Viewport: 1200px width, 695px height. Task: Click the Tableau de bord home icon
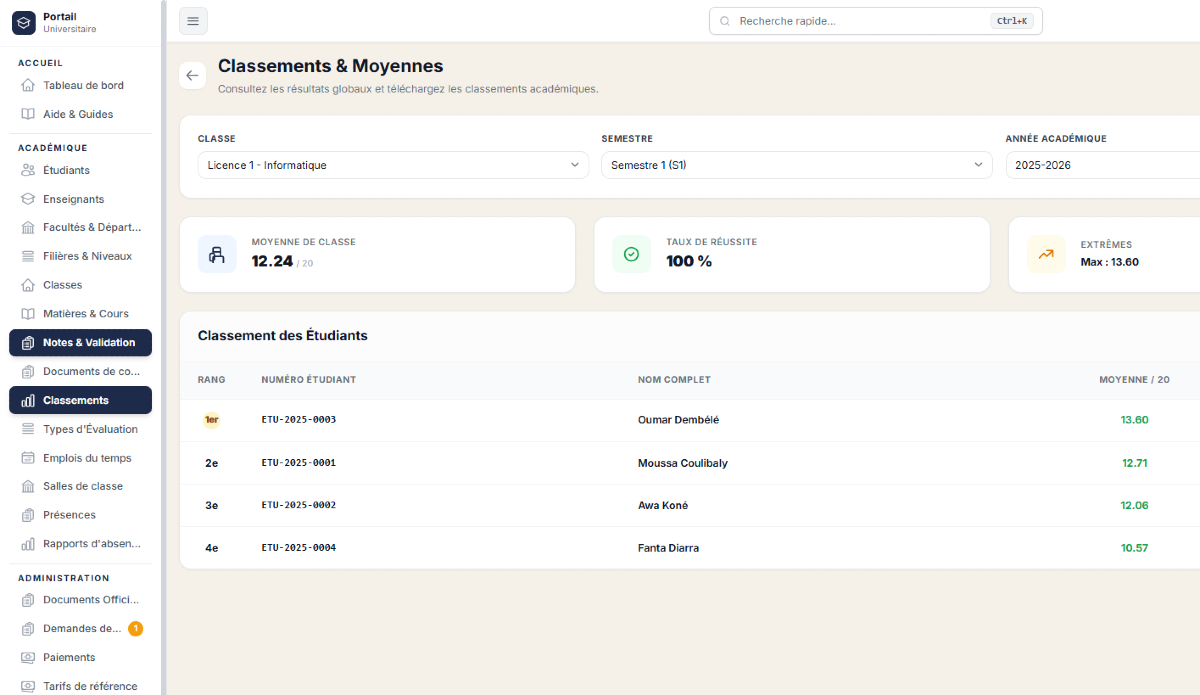pos(28,85)
